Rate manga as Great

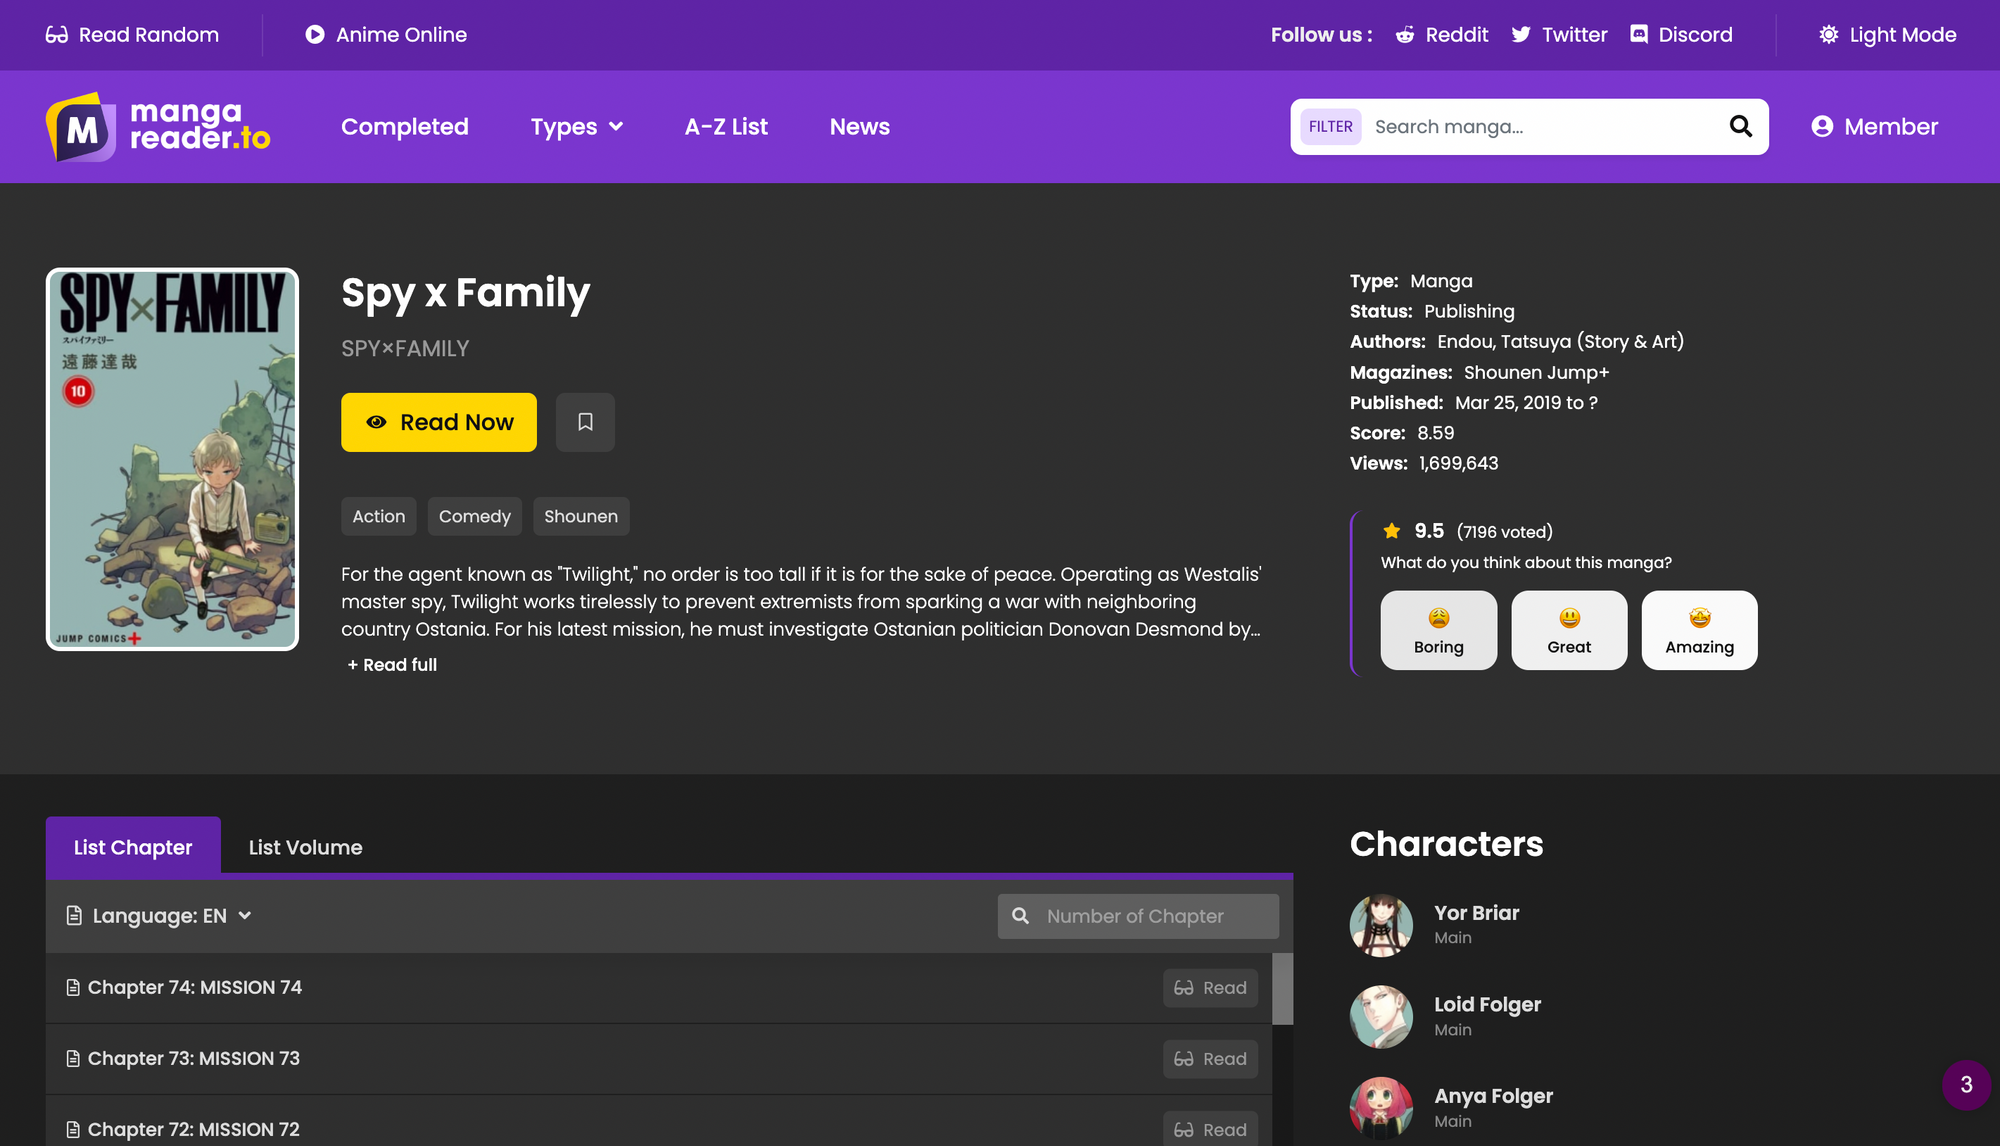click(x=1569, y=630)
